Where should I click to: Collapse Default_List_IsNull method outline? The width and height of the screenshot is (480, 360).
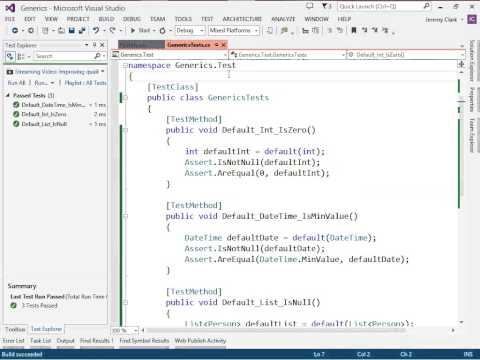click(125, 302)
